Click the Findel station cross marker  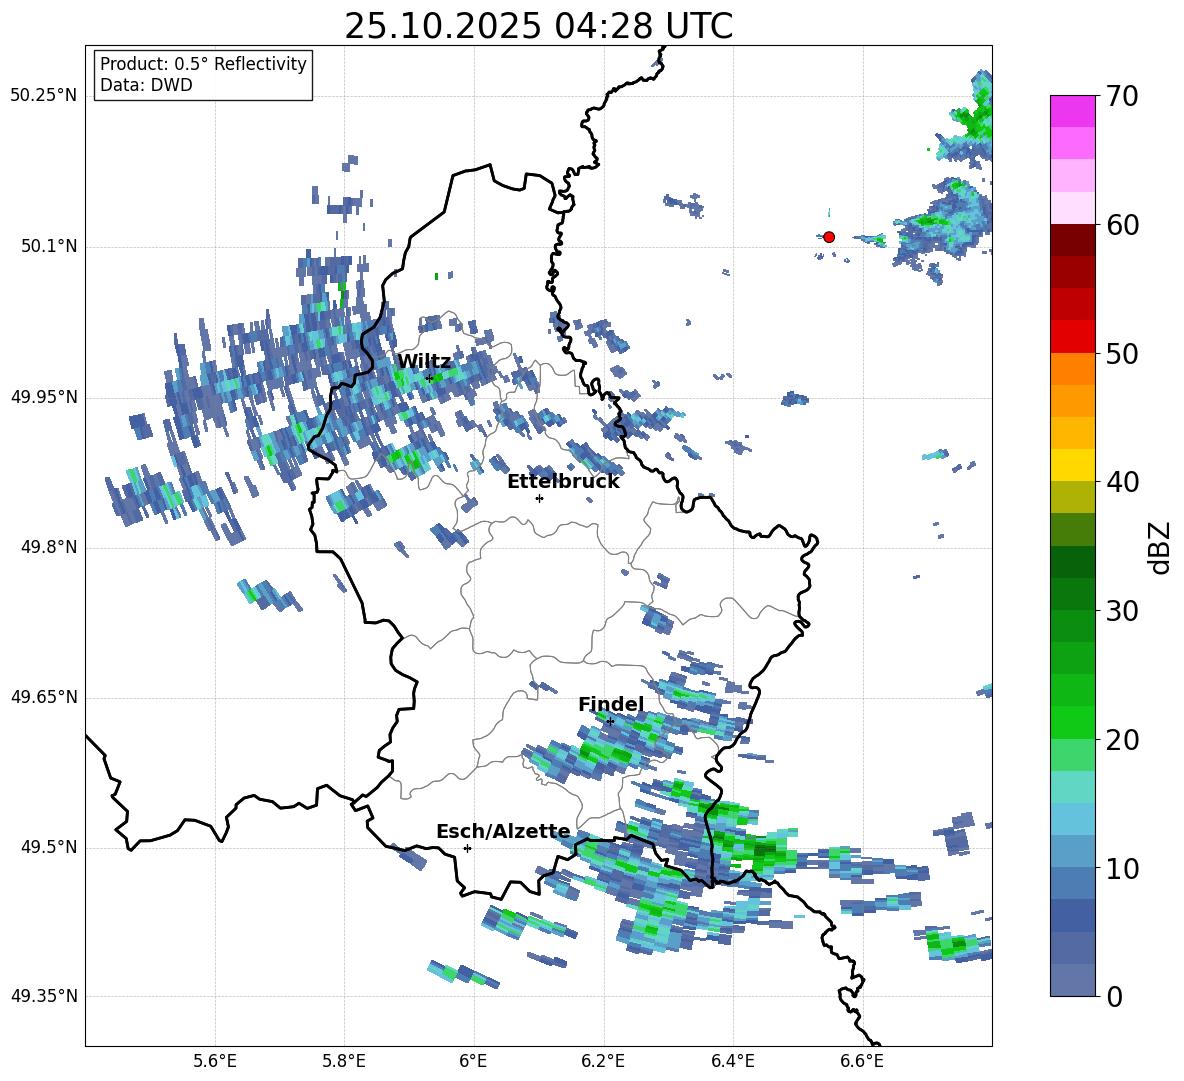click(610, 722)
